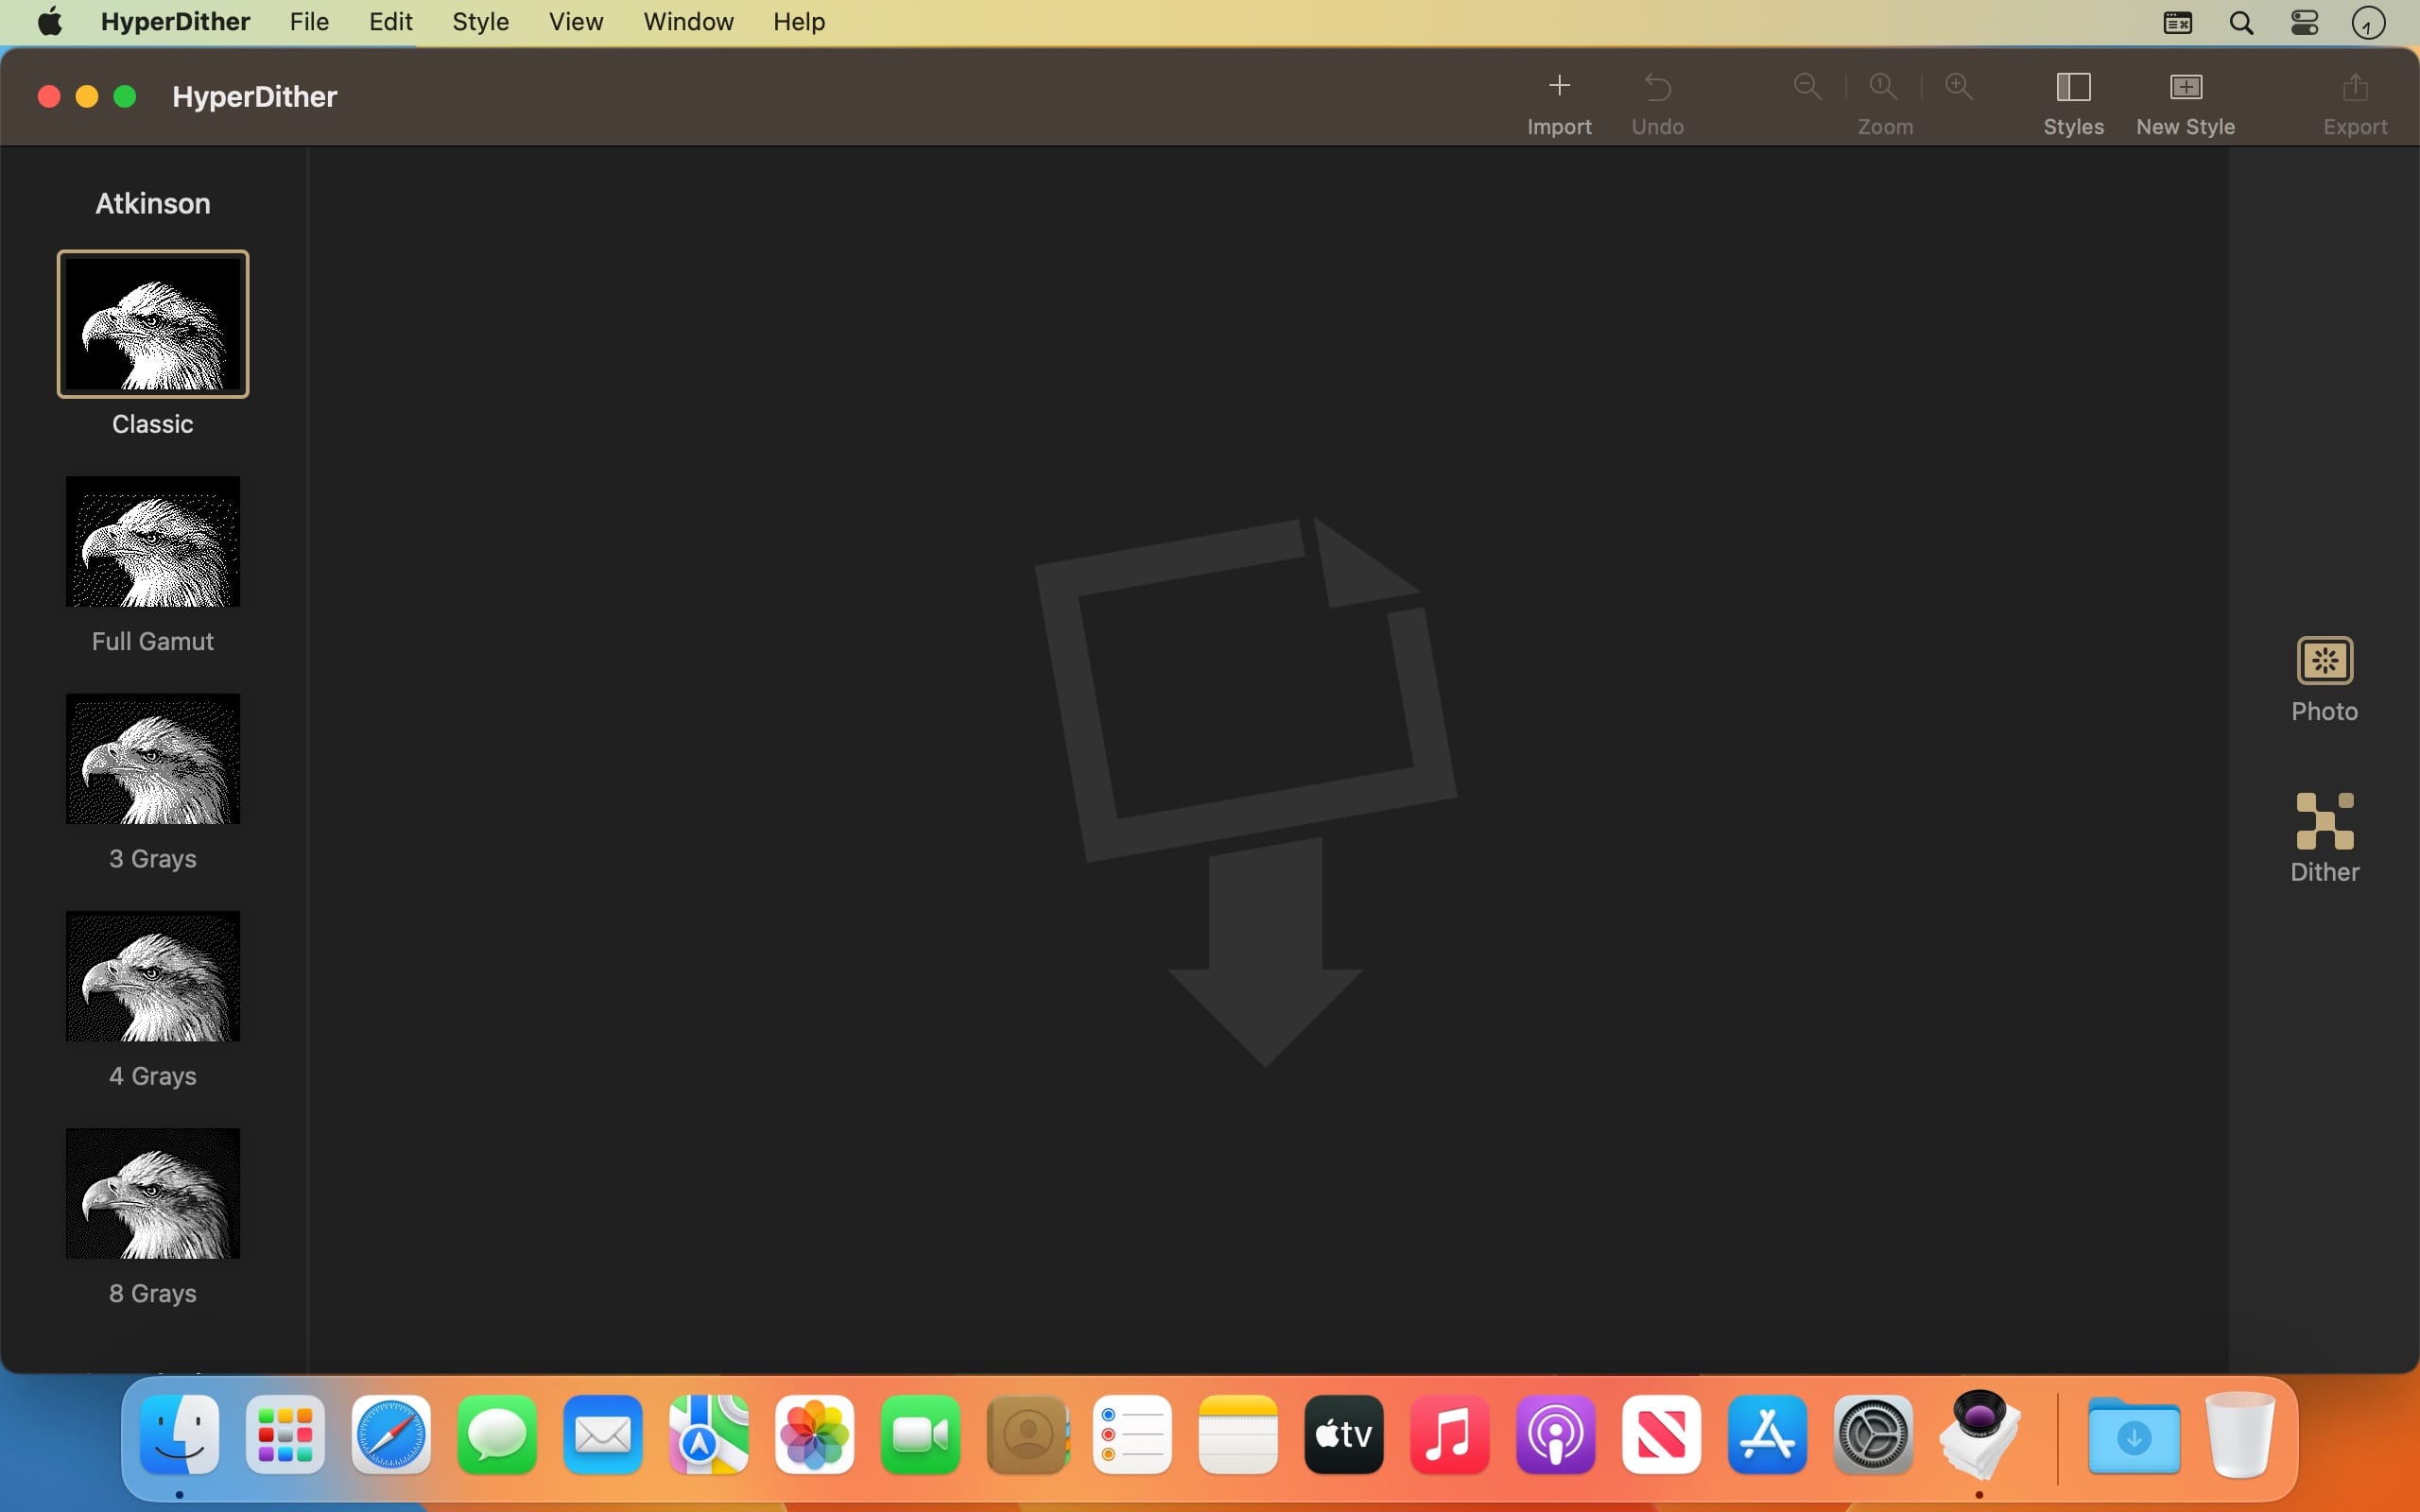Click the calendar-style menu bar status icon
Screen dimensions: 2420x1512
pos(2178,23)
